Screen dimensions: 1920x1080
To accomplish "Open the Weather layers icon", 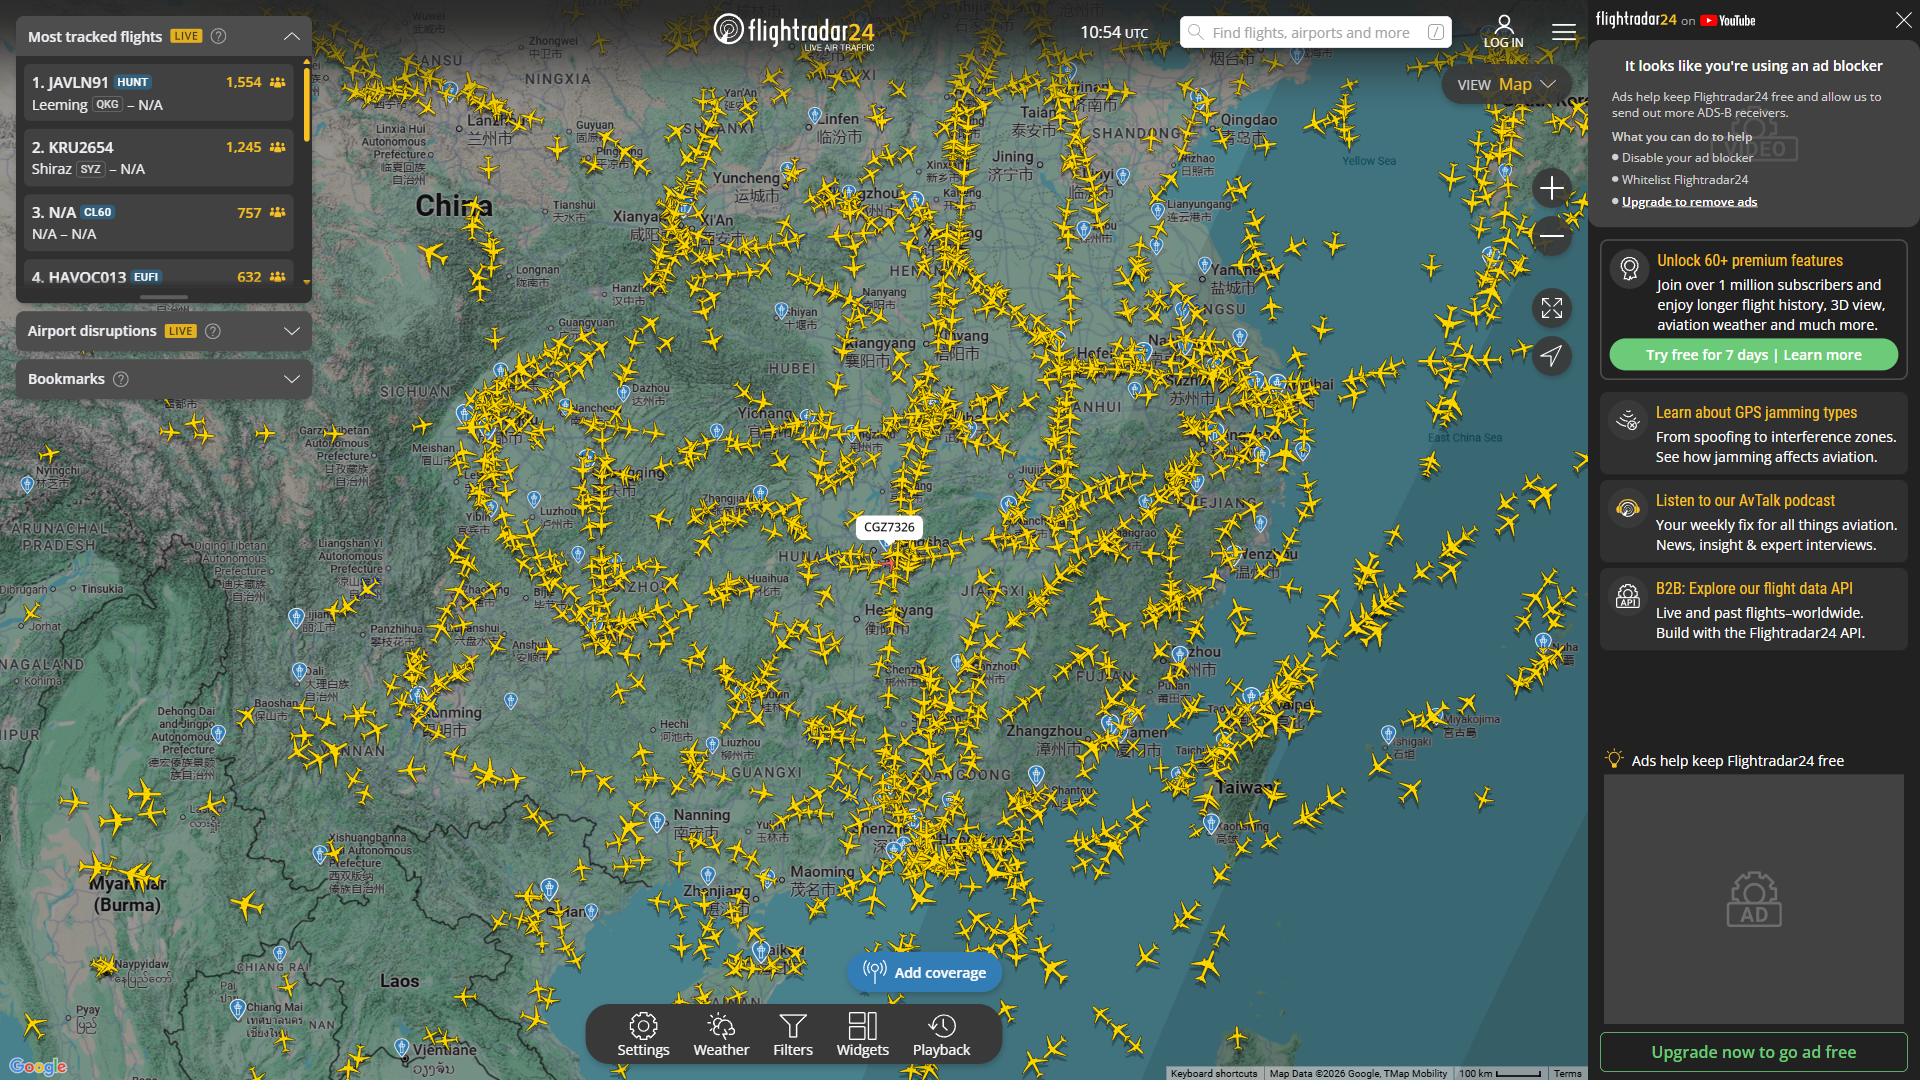I will click(x=721, y=1035).
